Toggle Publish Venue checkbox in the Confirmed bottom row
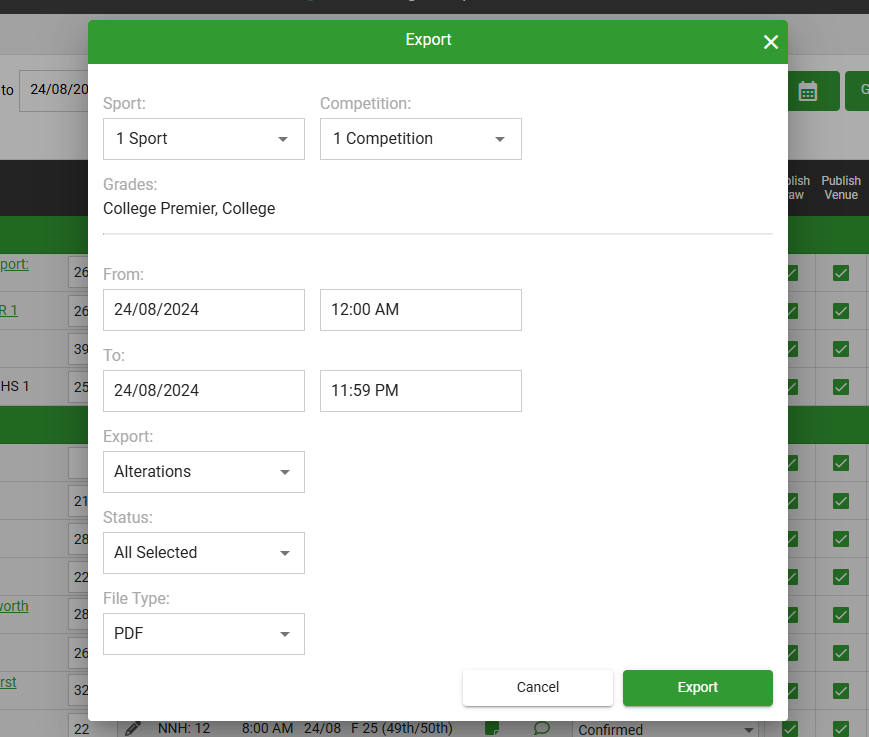The width and height of the screenshot is (869, 737). (841, 729)
